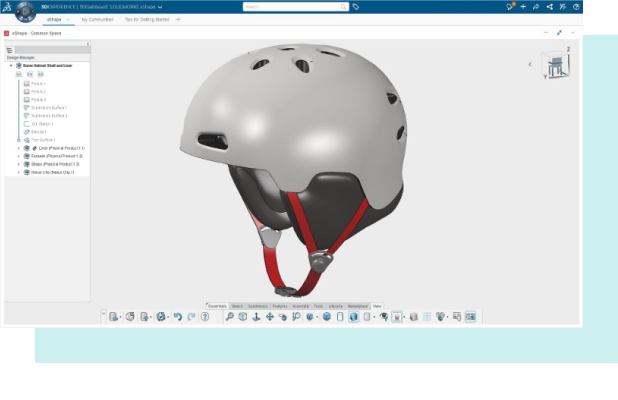
Task: Expand the bottom toolbar's left chevron
Action: tap(103, 314)
